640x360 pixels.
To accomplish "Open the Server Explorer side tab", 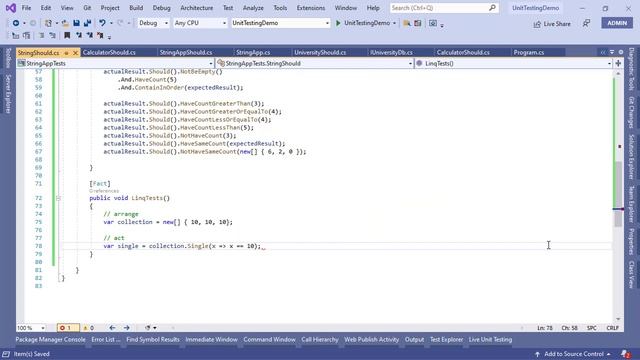I will click(8, 94).
